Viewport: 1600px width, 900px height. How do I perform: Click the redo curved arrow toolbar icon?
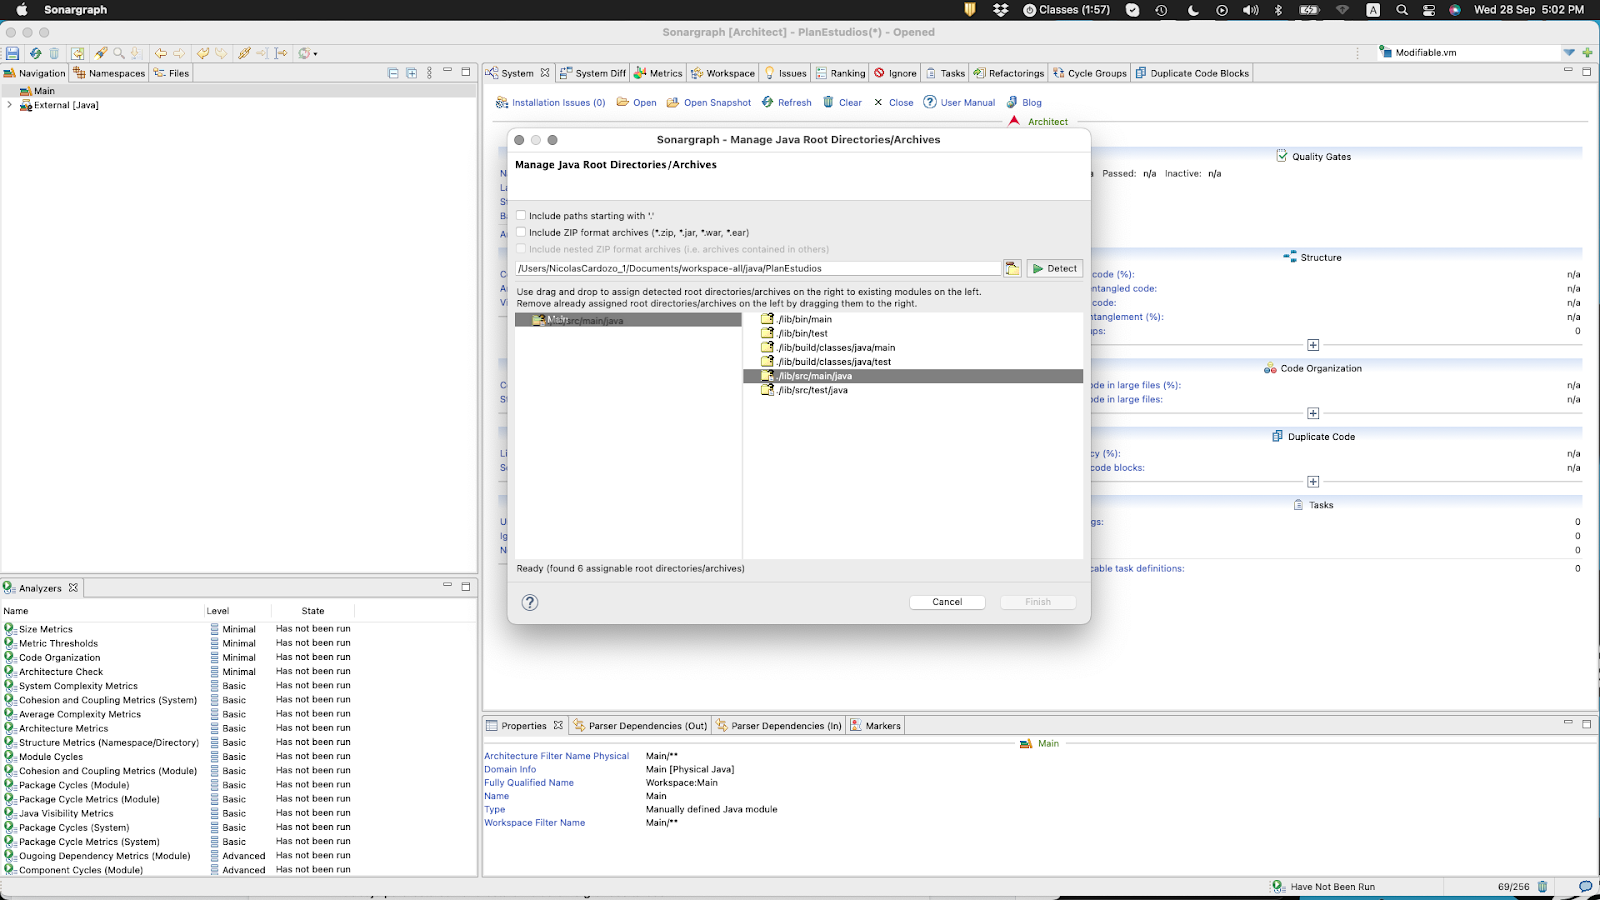(221, 53)
